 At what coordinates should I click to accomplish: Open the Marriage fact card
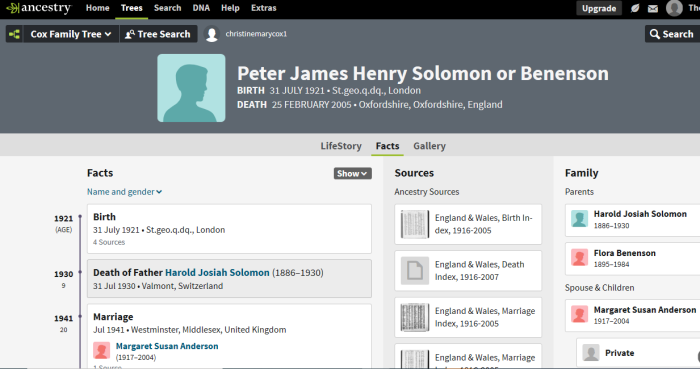point(229,336)
